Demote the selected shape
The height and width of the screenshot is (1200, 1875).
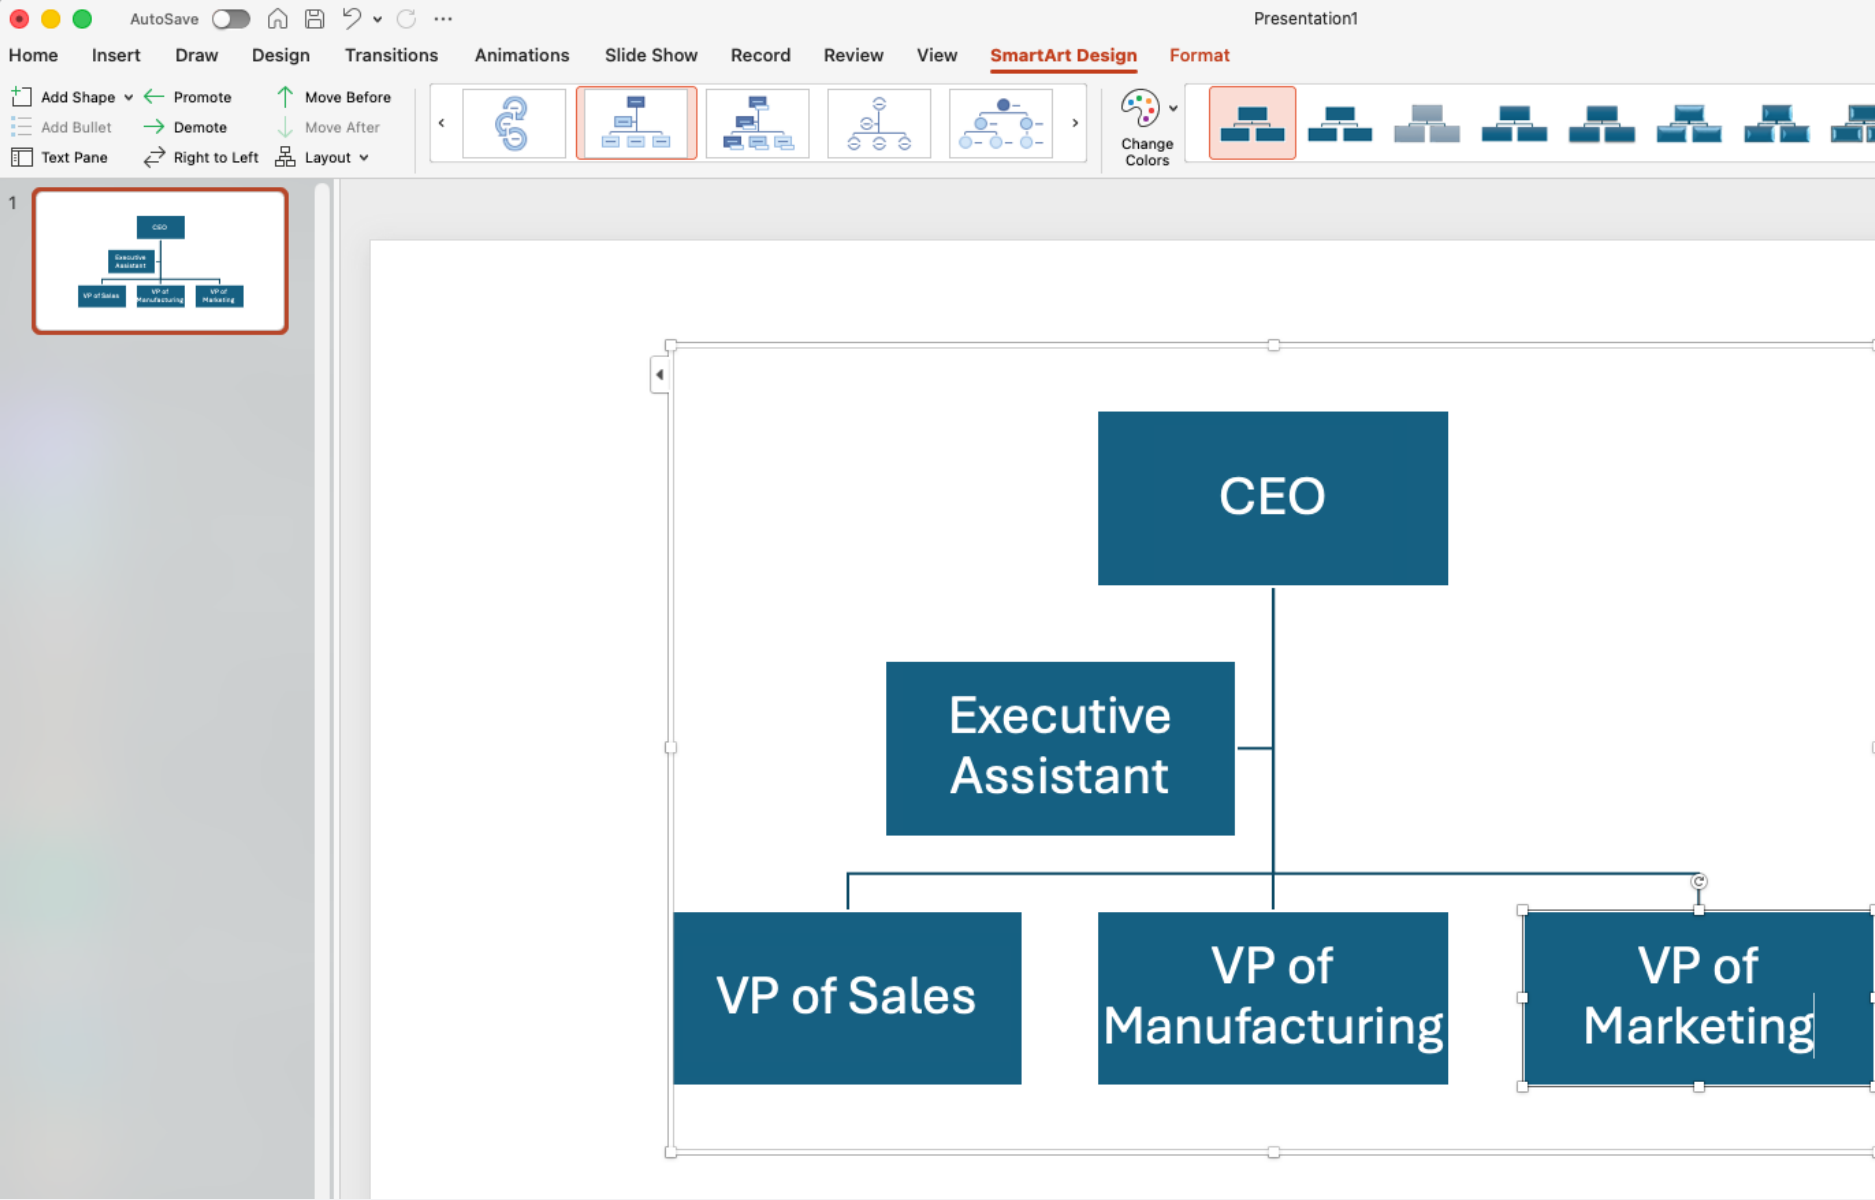[x=186, y=127]
